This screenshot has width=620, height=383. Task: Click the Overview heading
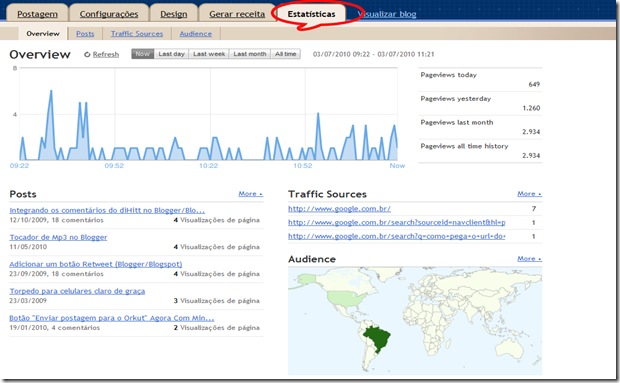(40, 54)
